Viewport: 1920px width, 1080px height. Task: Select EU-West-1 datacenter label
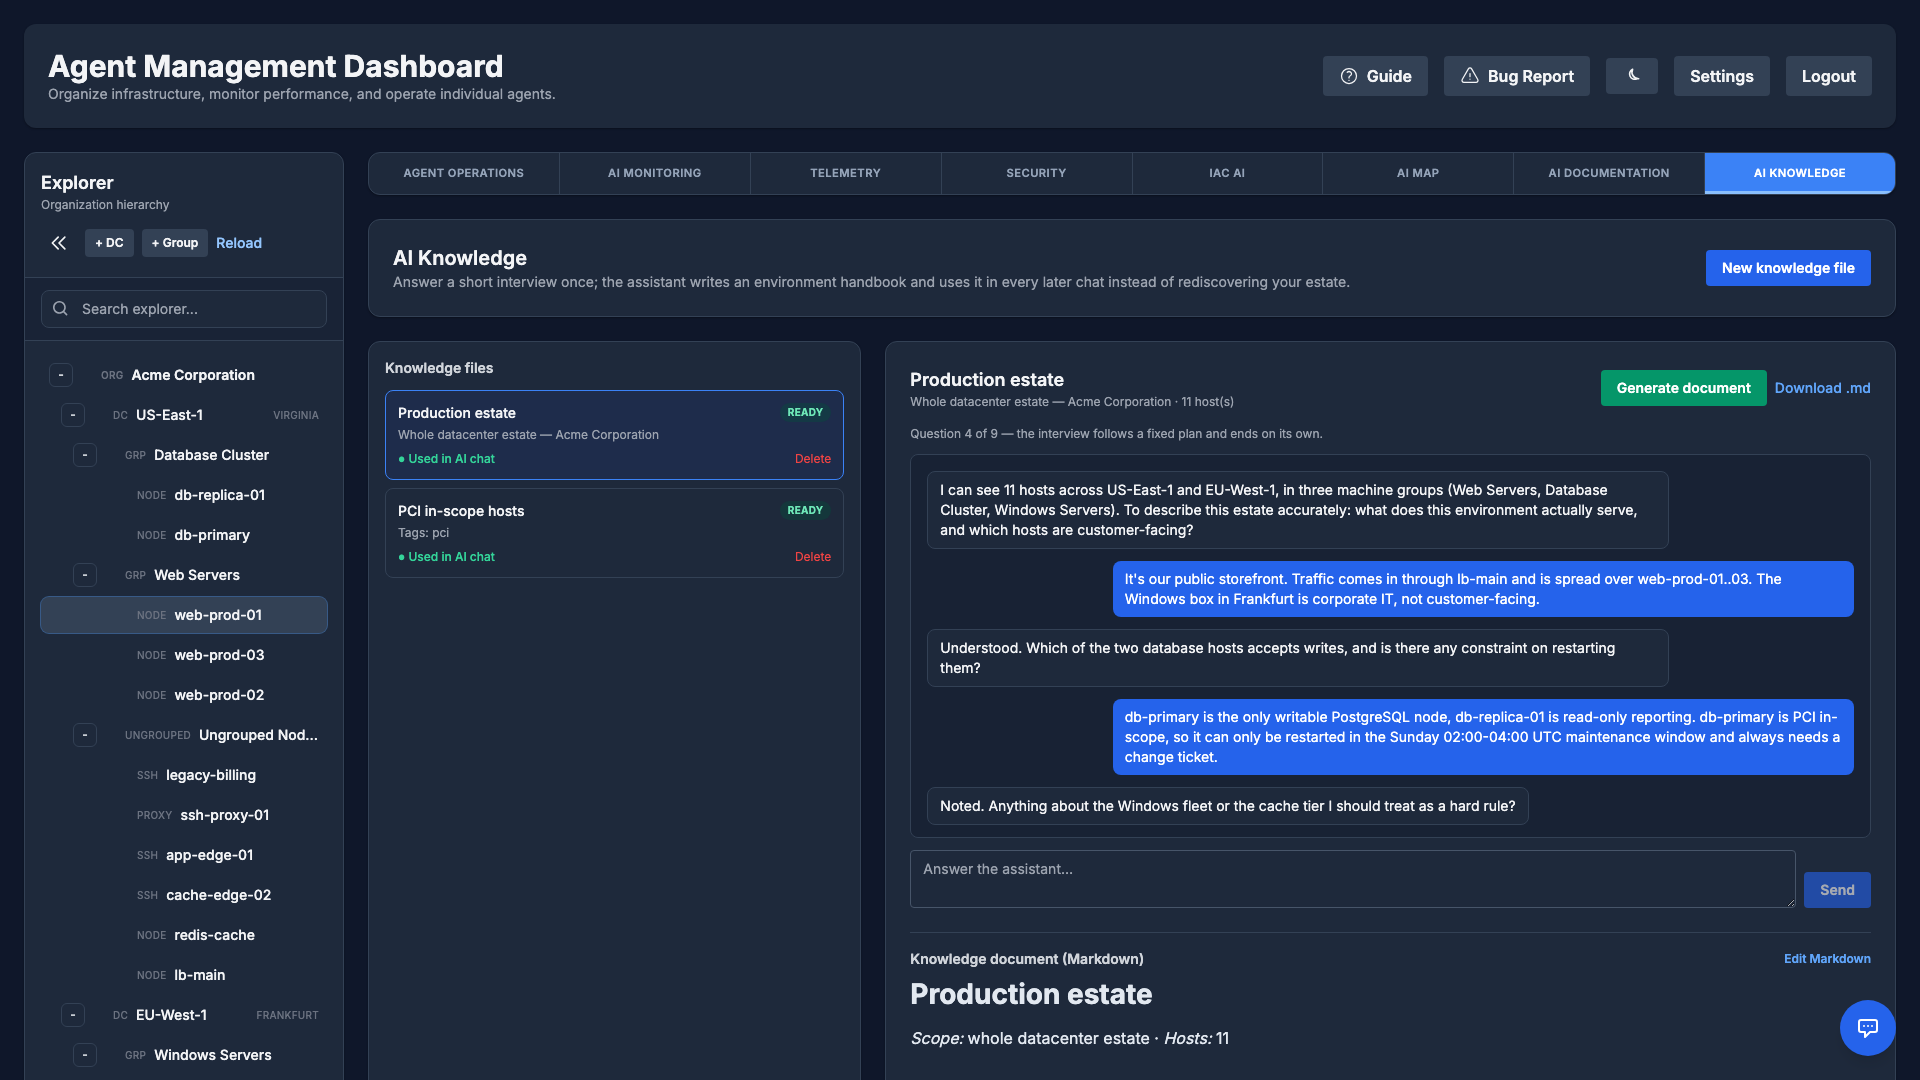tap(171, 1015)
